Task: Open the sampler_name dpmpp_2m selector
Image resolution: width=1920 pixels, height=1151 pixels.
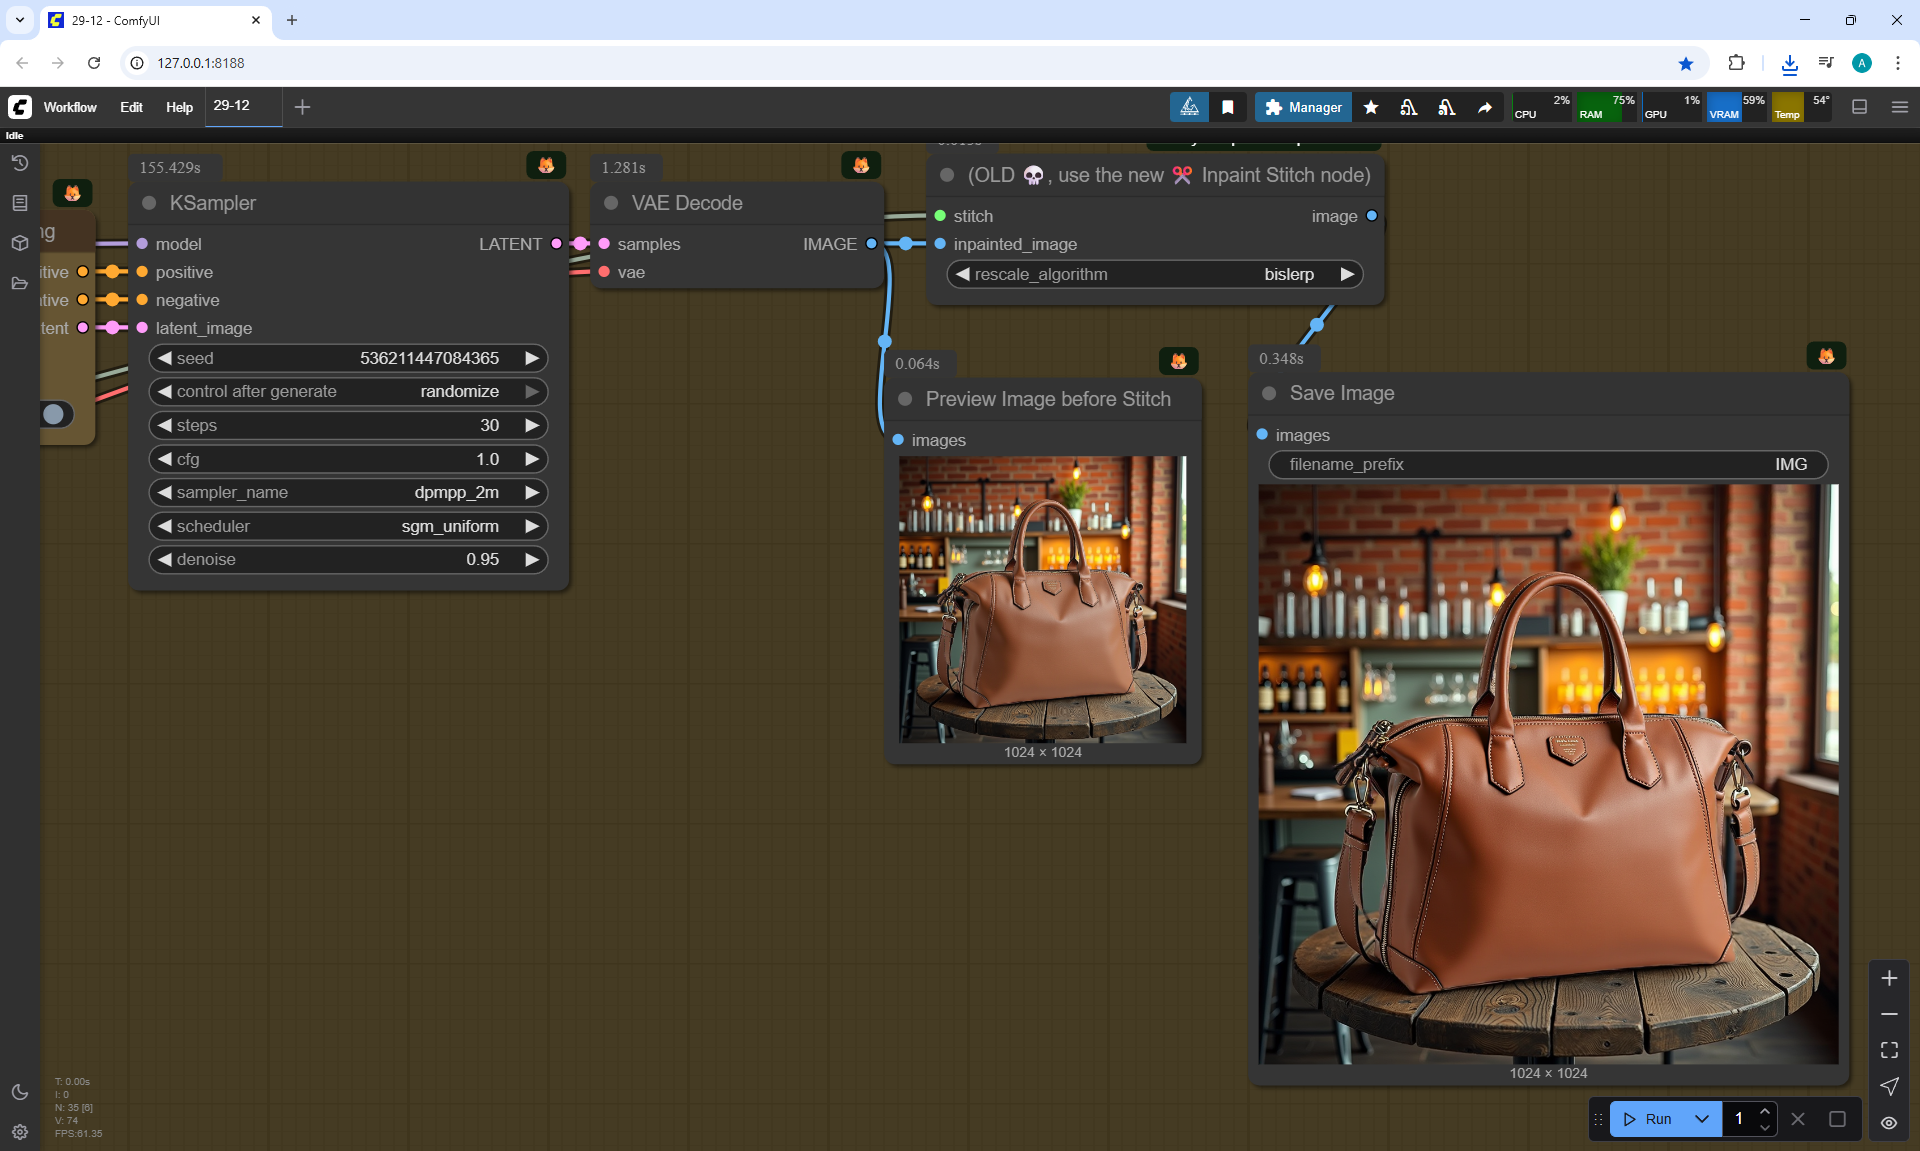Action: click(348, 492)
